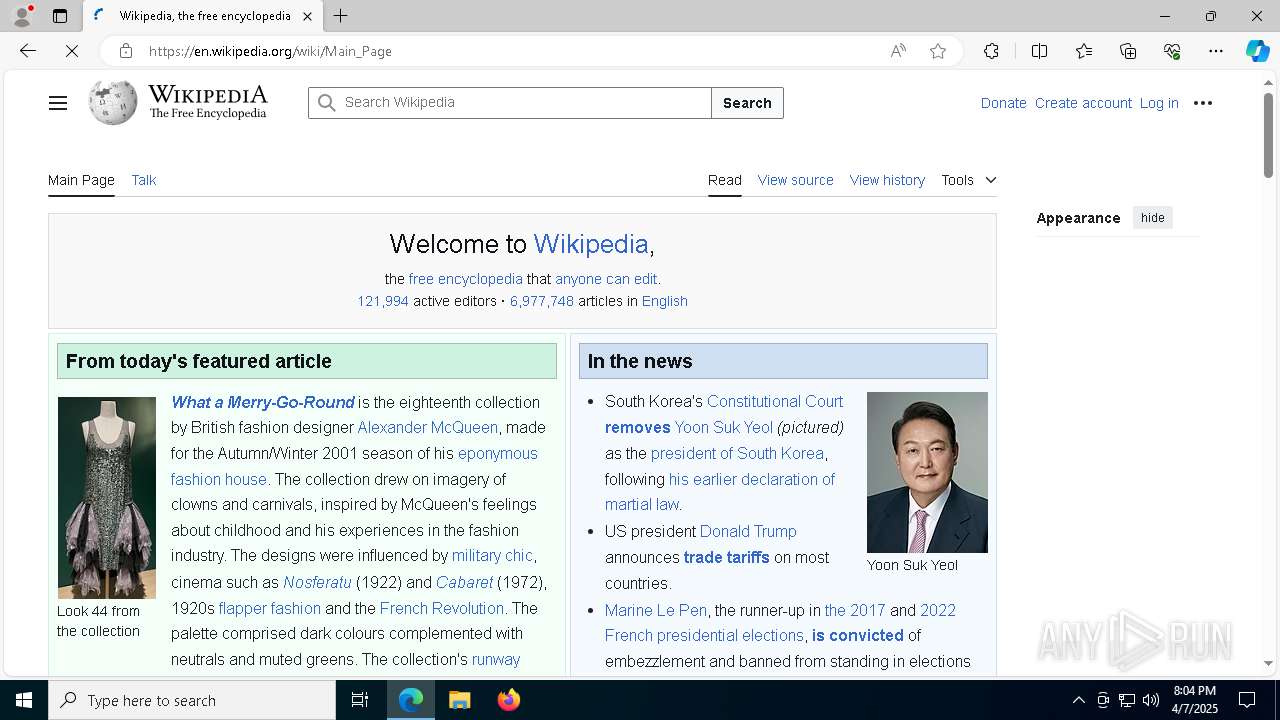Click Create account
This screenshot has width=1280, height=720.
[x=1083, y=103]
